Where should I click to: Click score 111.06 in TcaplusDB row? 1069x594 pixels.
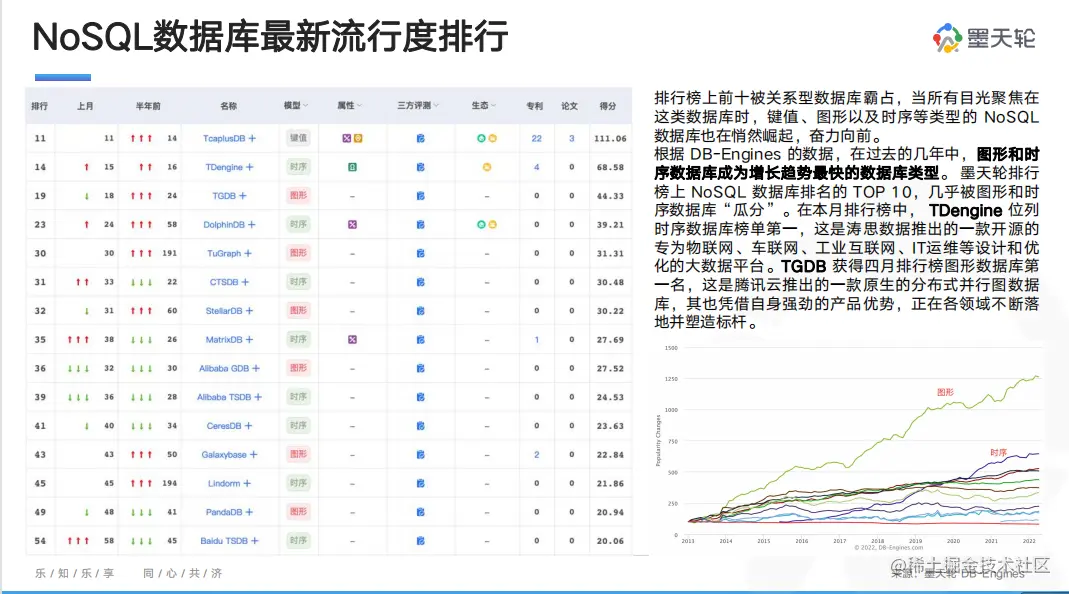pos(610,138)
